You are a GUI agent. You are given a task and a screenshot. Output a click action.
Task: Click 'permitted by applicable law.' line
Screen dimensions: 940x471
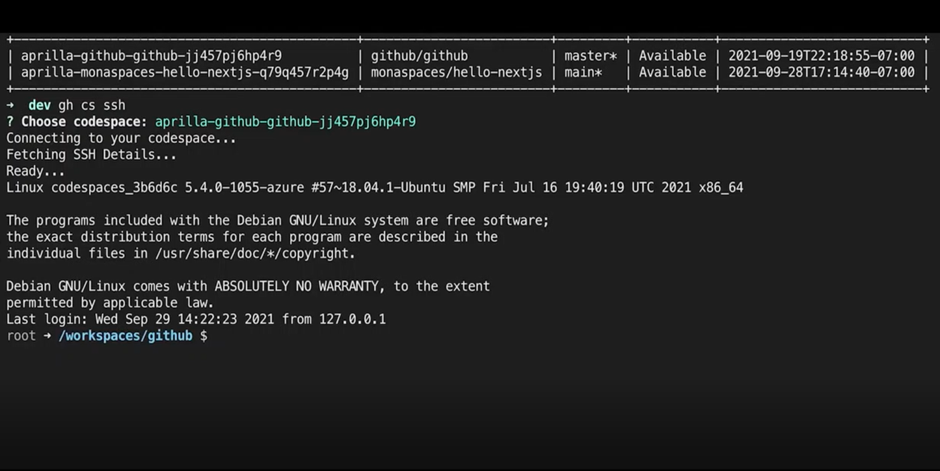click(110, 303)
